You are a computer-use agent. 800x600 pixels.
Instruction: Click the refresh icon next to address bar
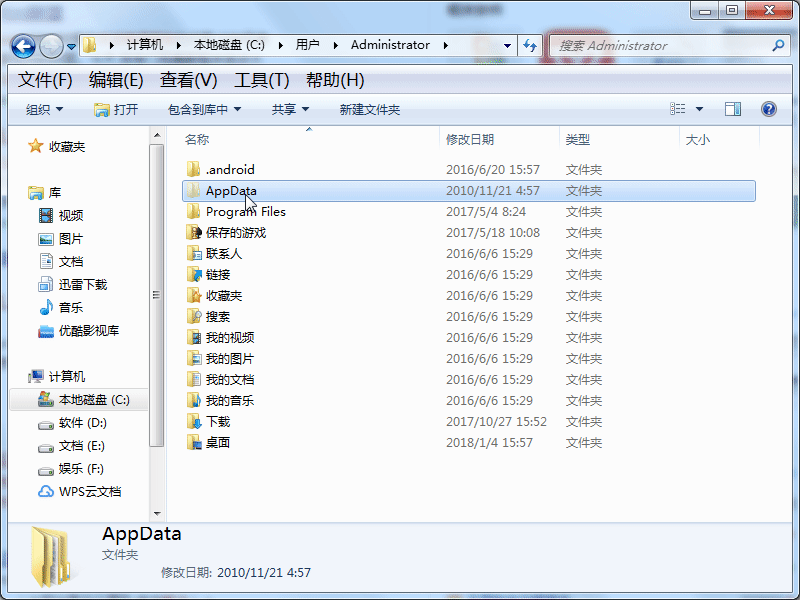(530, 46)
